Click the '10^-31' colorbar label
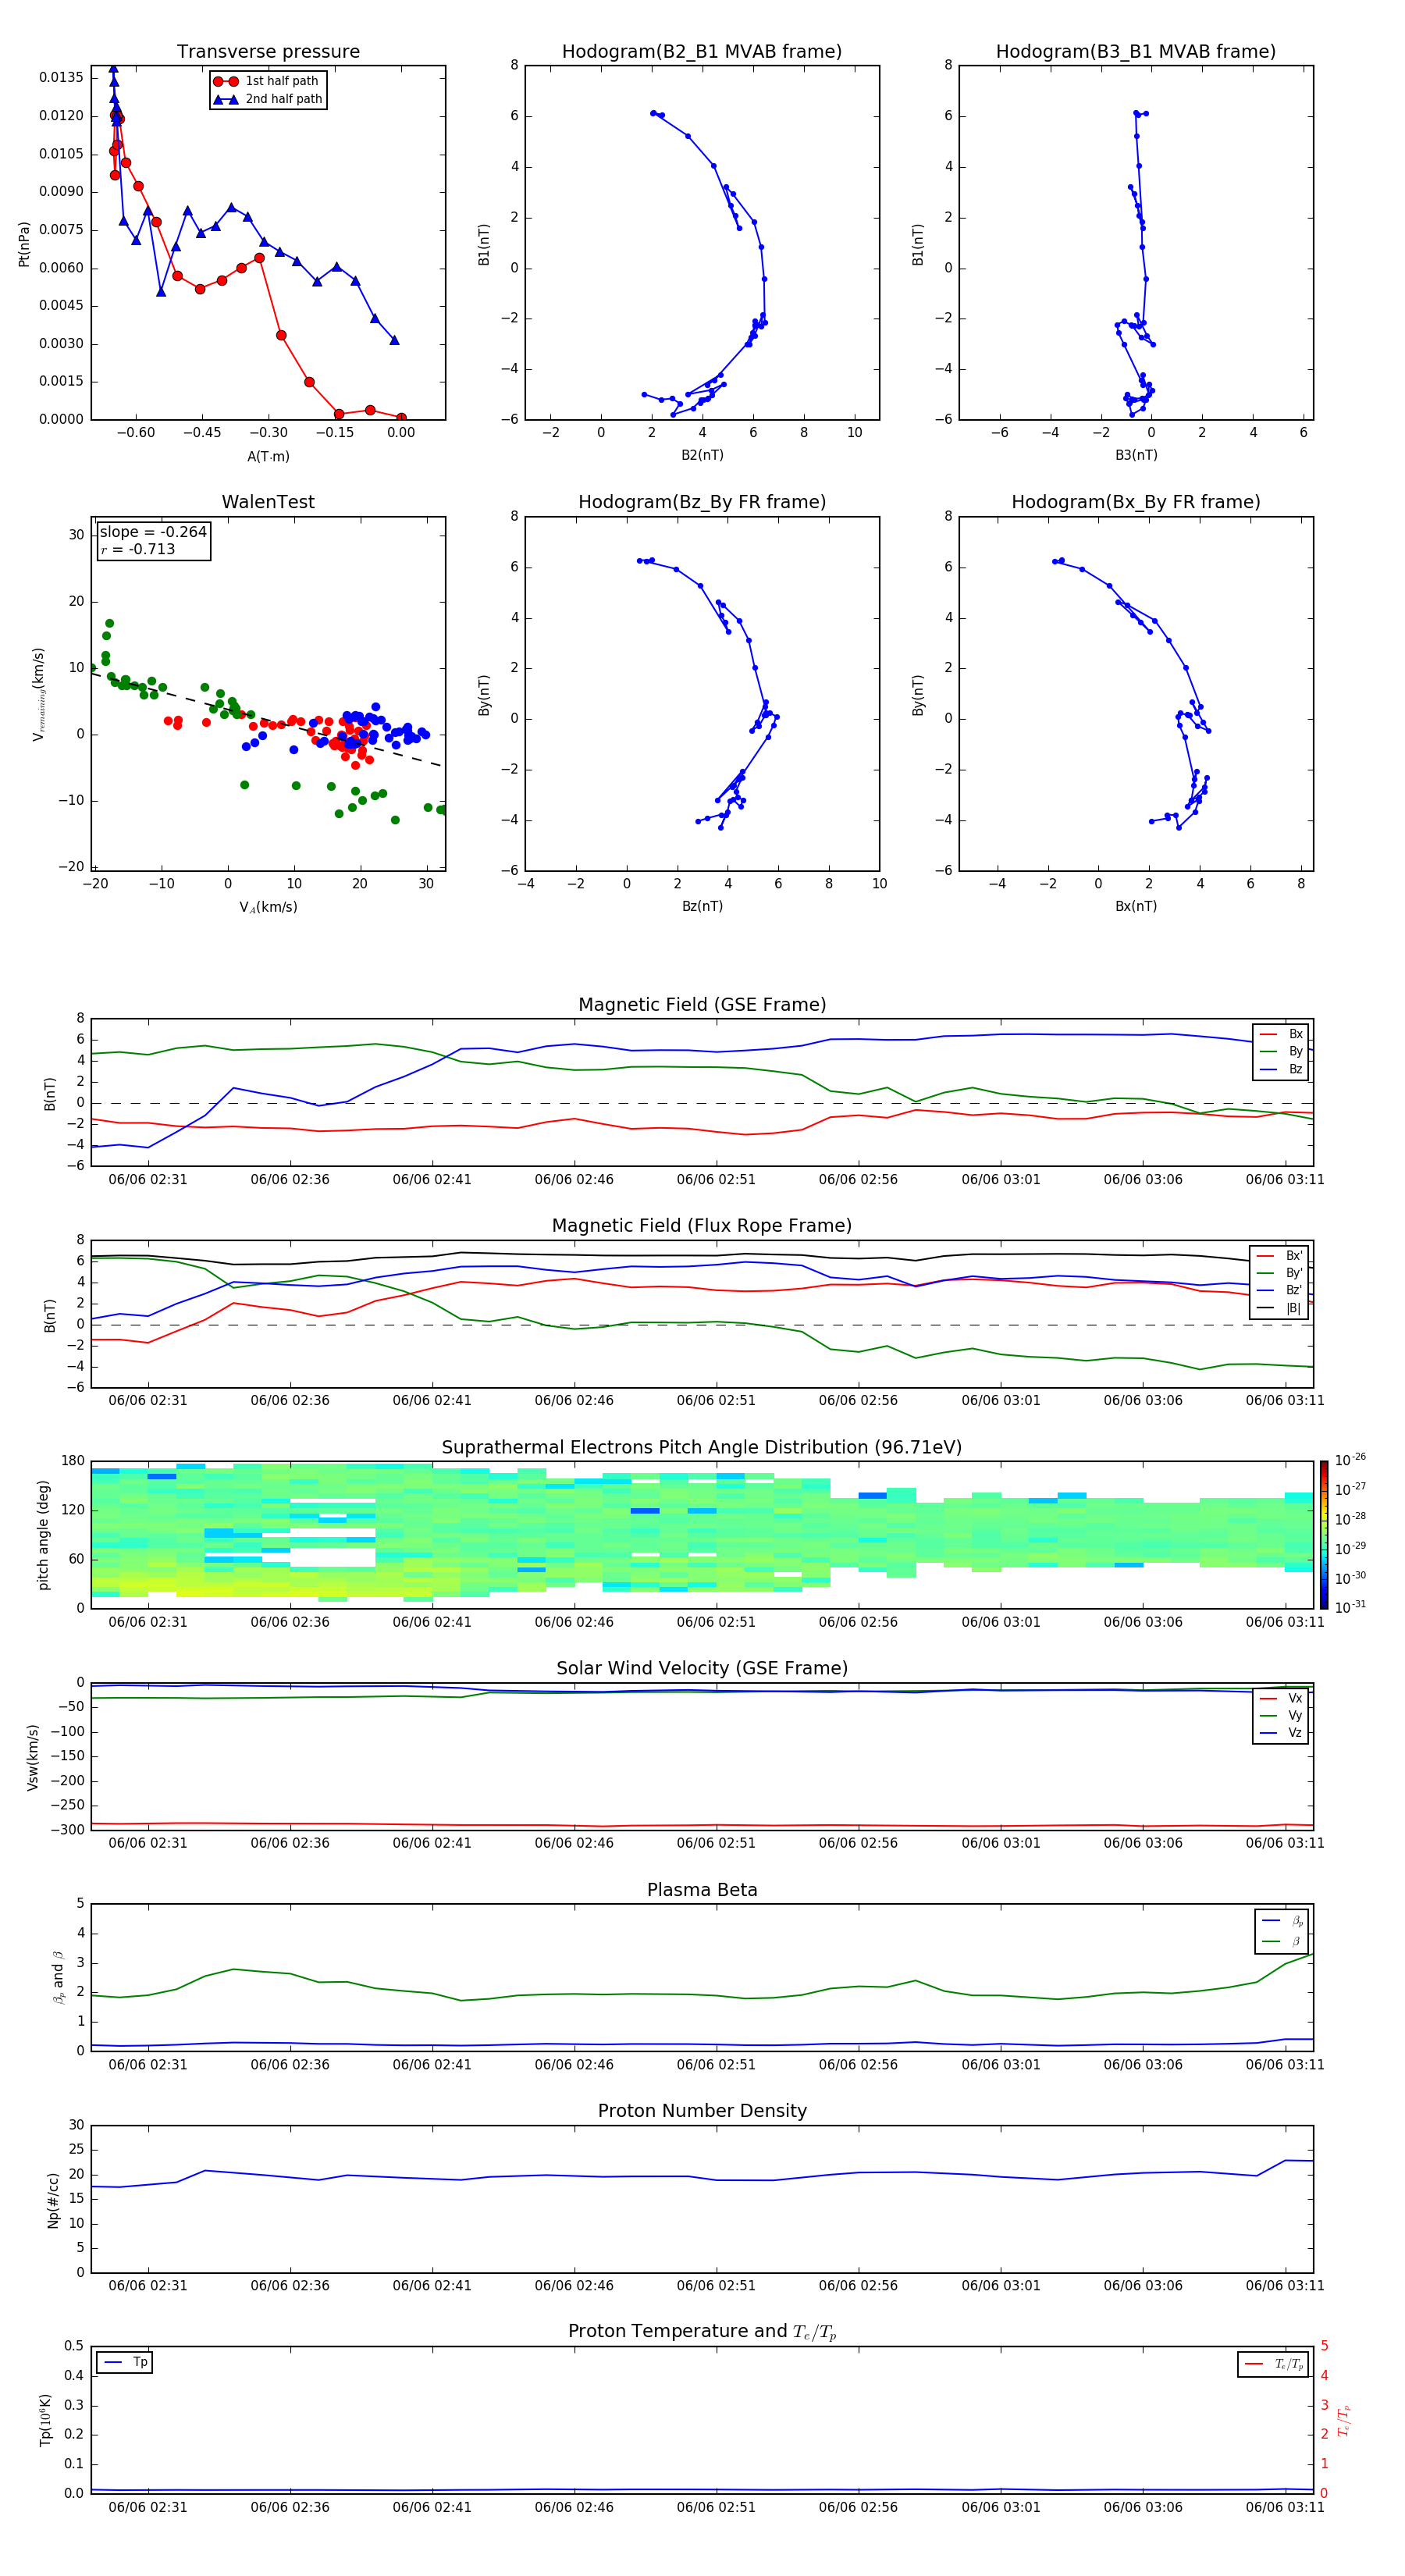 [1350, 1607]
